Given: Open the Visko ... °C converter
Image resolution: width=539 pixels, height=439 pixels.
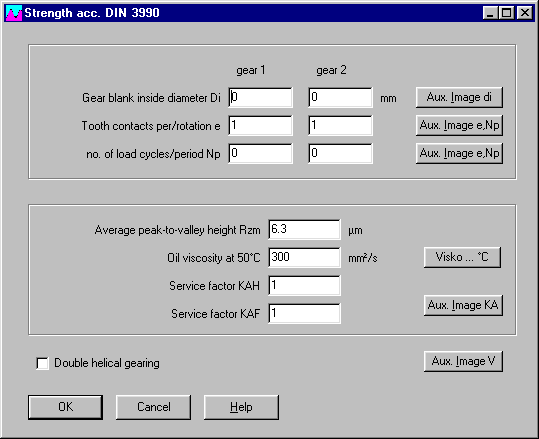Looking at the screenshot, I should pos(462,257).
